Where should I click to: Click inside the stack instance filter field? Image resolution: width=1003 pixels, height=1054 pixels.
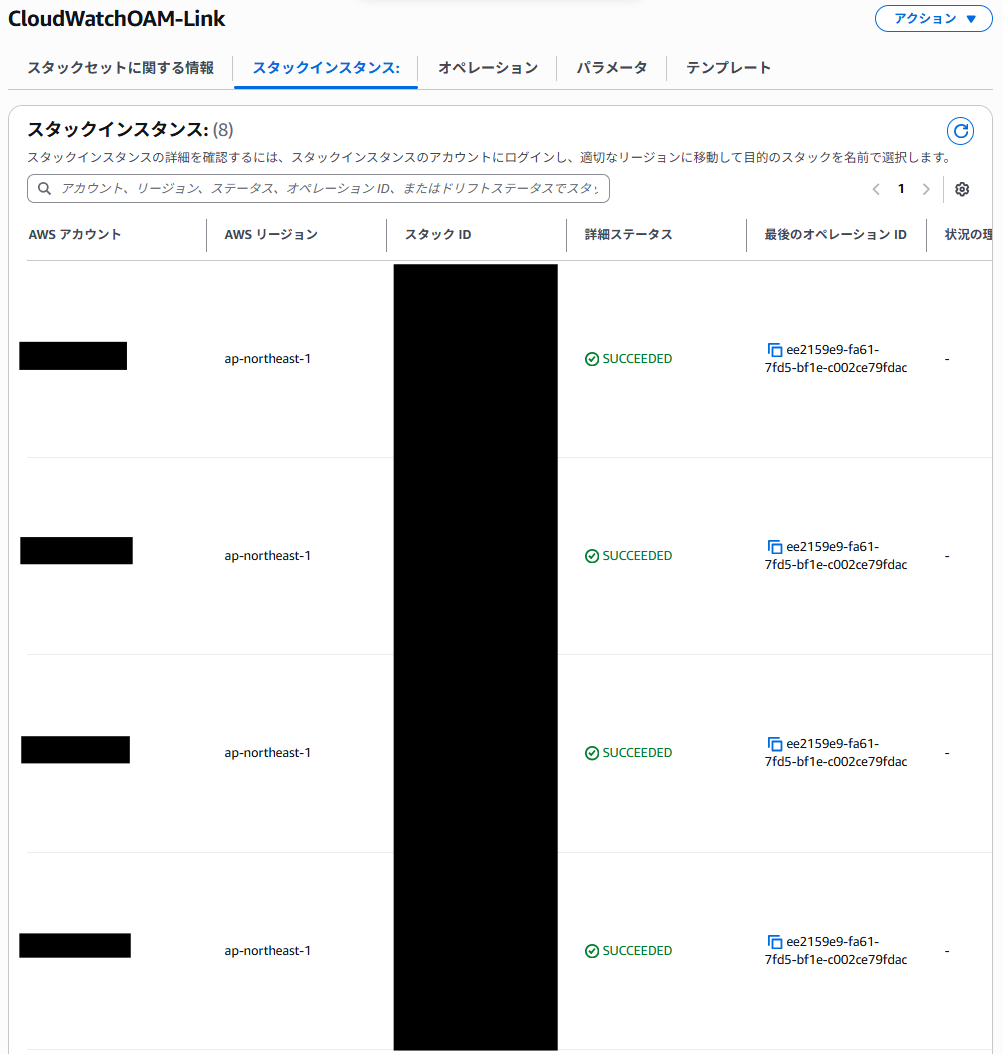click(300, 188)
